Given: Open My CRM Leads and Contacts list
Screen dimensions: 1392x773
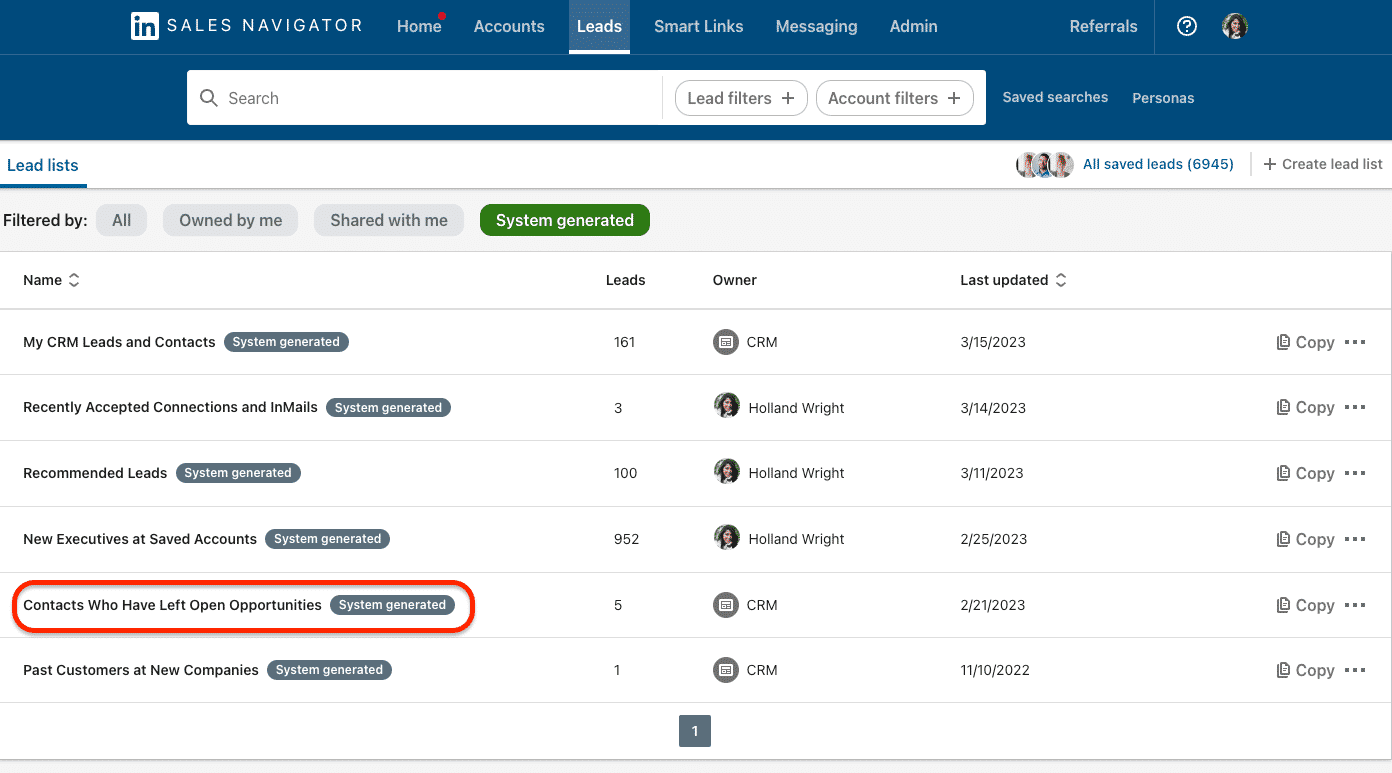Looking at the screenshot, I should click(119, 342).
